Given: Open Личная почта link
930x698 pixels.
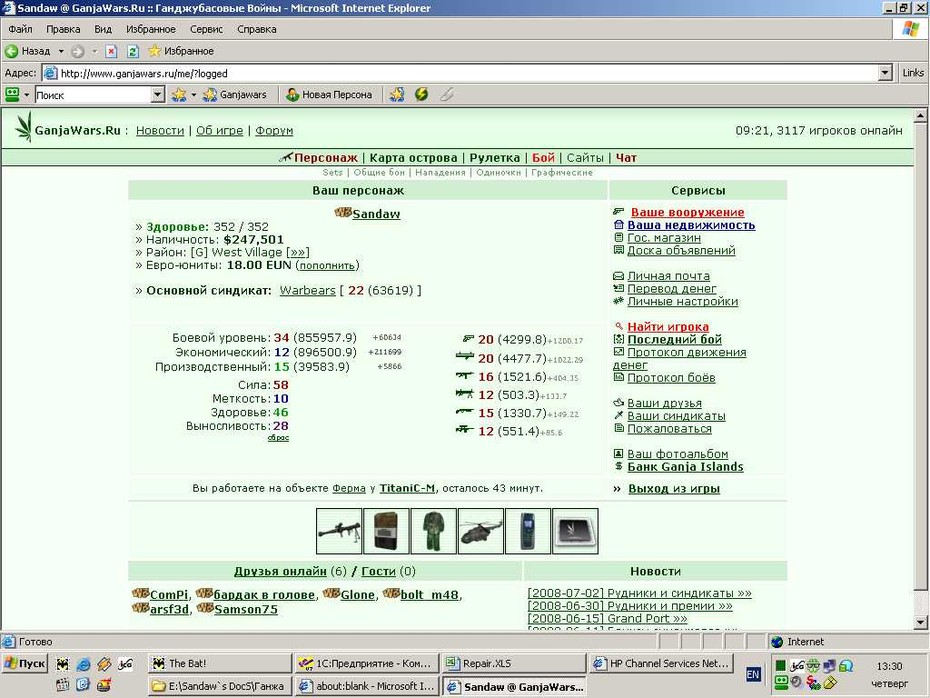Looking at the screenshot, I should [668, 276].
